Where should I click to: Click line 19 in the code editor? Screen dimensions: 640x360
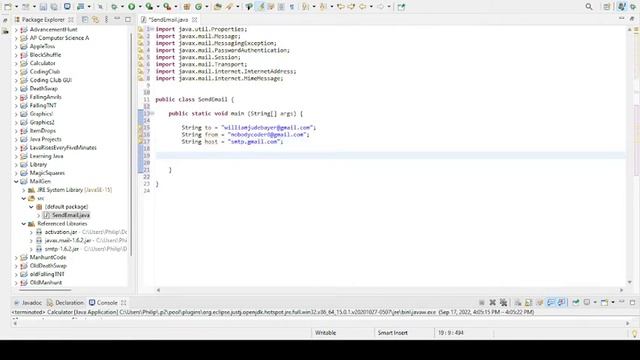pos(390,156)
